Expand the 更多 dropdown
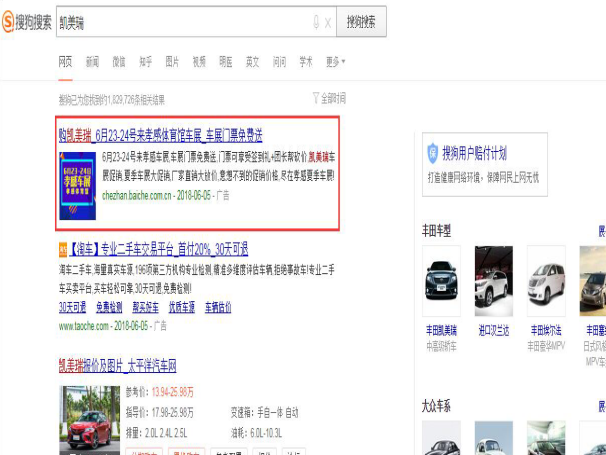Viewport: 606px width, 455px height. coord(335,61)
